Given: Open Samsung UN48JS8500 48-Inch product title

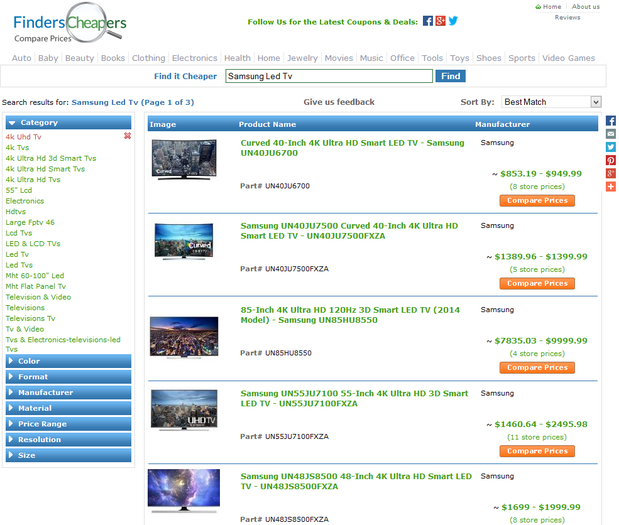Looking at the screenshot, I should coord(356,481).
